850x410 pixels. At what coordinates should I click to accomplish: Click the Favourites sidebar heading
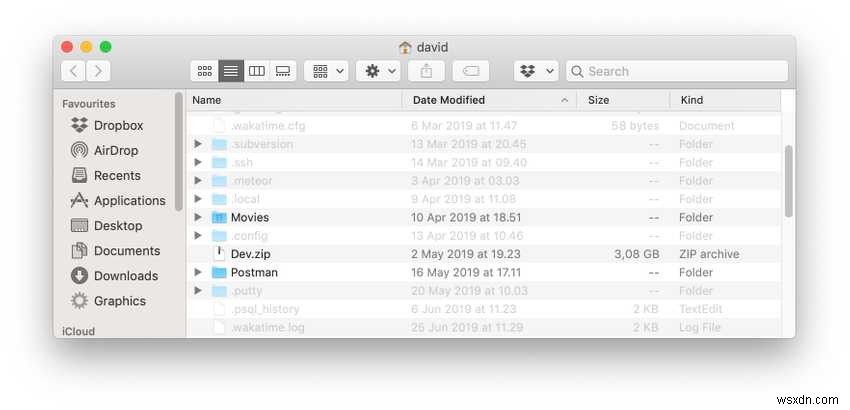coord(89,104)
